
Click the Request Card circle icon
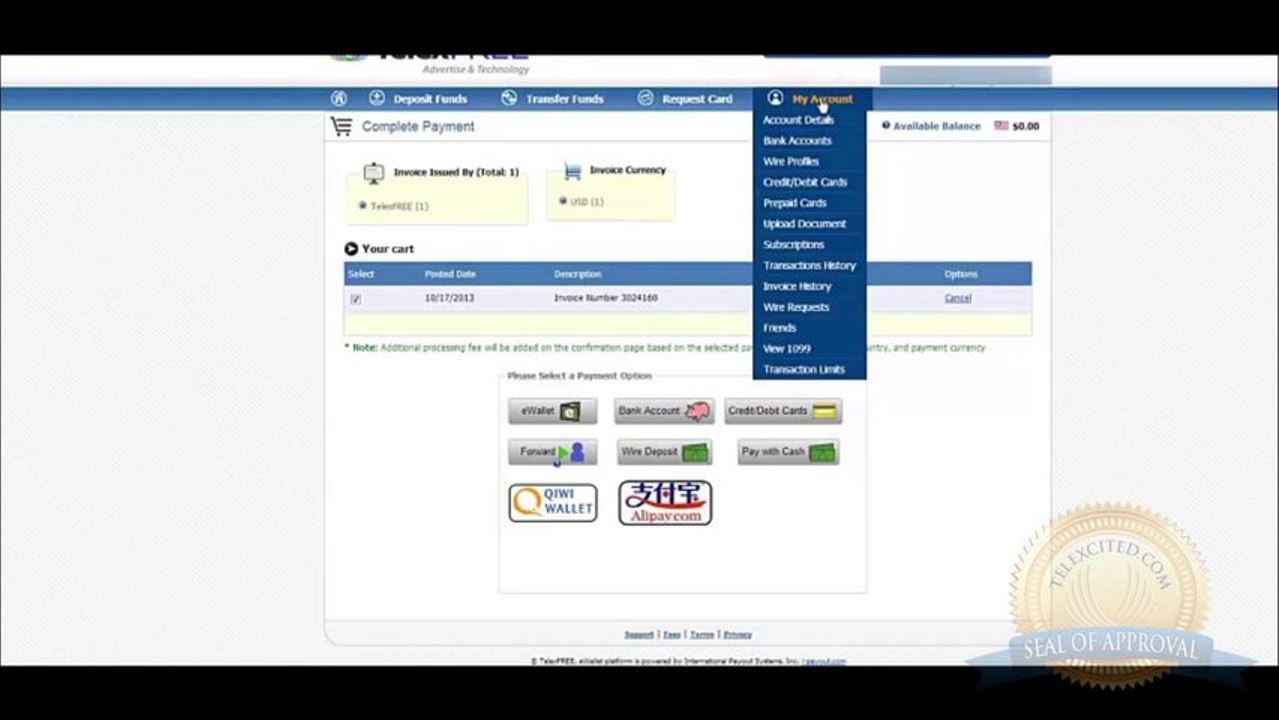[645, 98]
